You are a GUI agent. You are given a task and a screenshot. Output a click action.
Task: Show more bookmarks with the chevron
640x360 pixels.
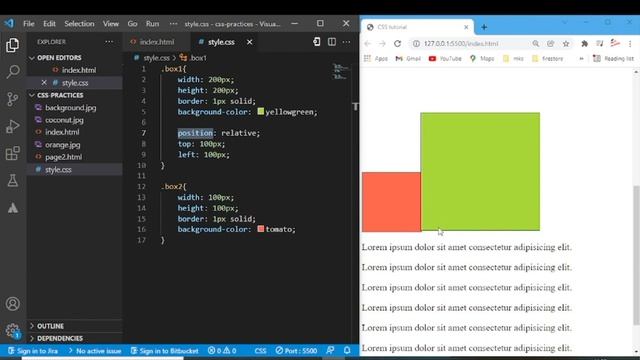581,59
